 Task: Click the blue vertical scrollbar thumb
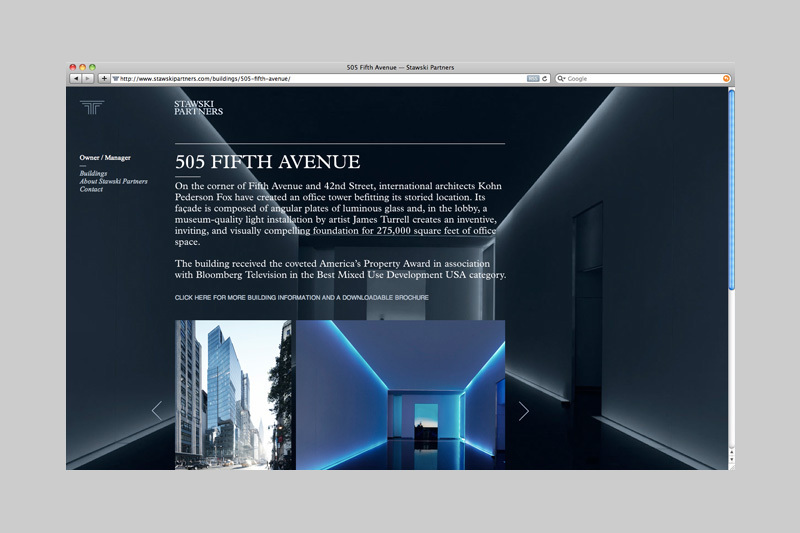(x=731, y=190)
